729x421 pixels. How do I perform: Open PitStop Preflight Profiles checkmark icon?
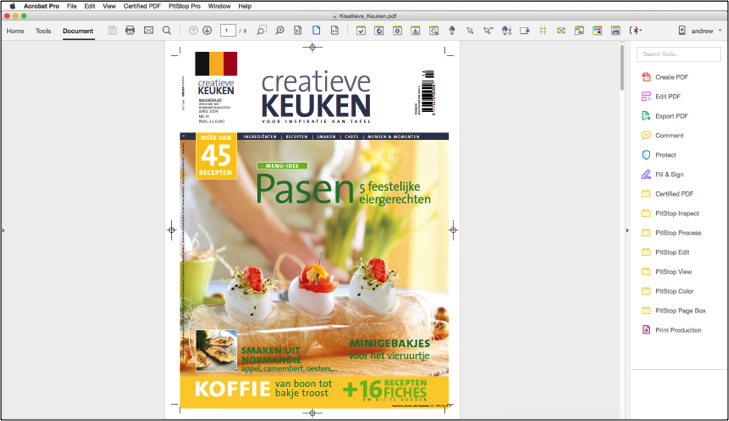tap(361, 31)
